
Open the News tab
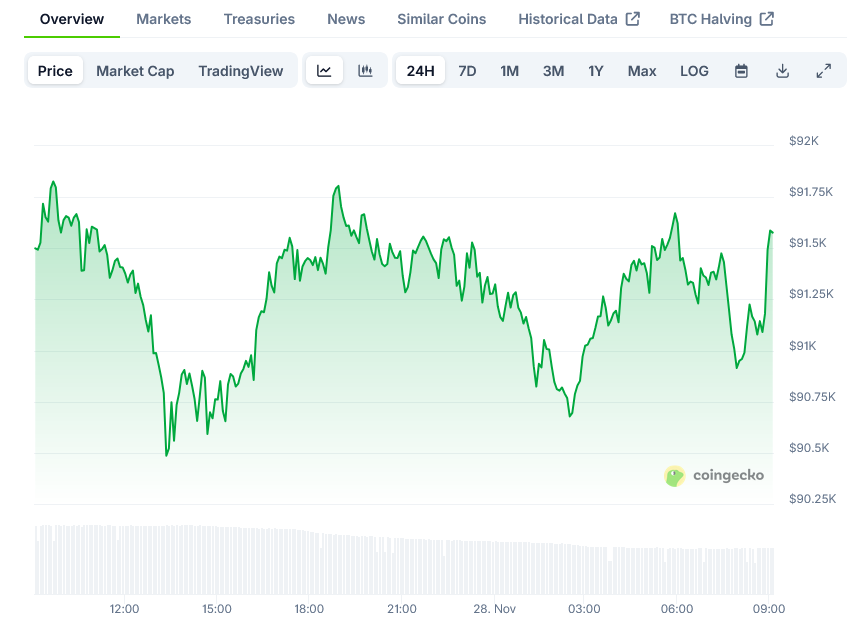(346, 19)
